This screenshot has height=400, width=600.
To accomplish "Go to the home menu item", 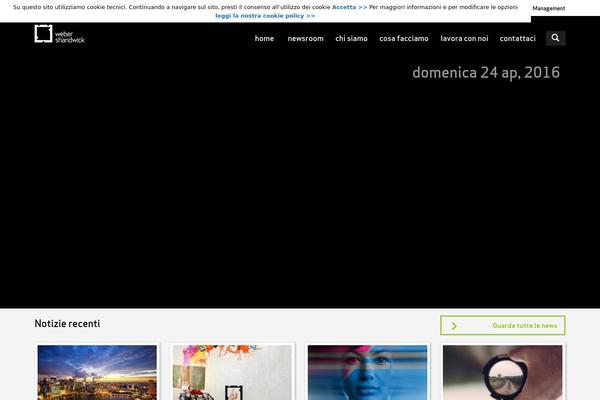I will pos(264,38).
